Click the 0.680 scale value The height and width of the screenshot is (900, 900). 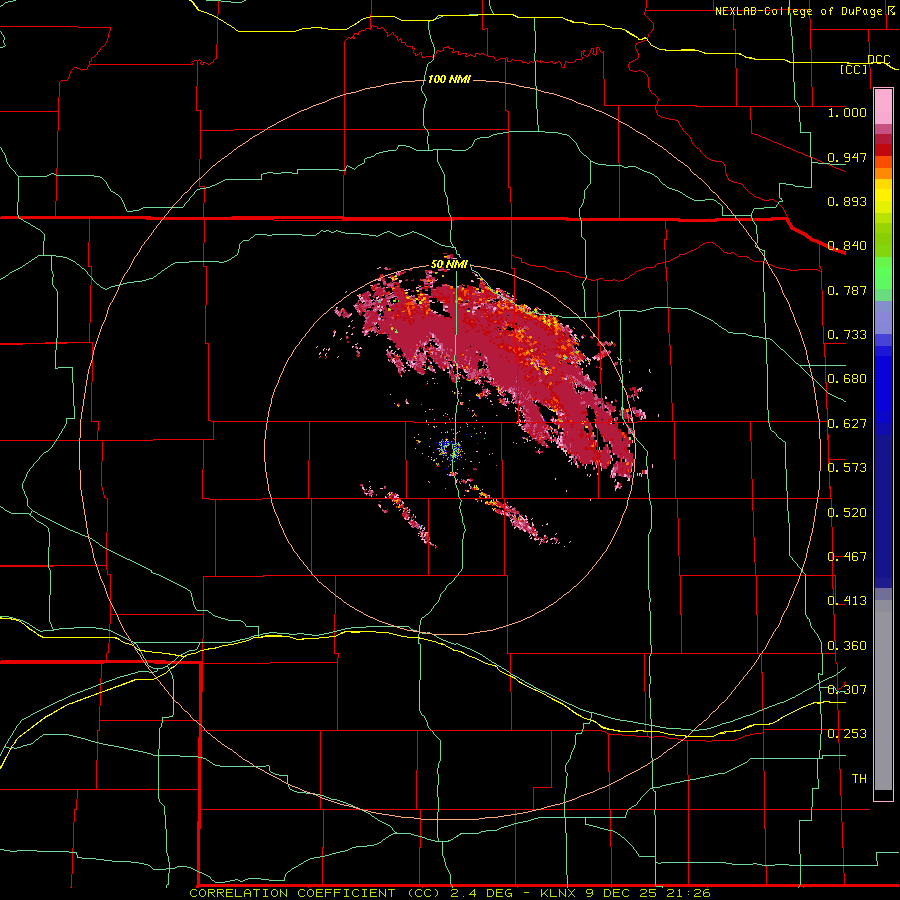coord(847,379)
